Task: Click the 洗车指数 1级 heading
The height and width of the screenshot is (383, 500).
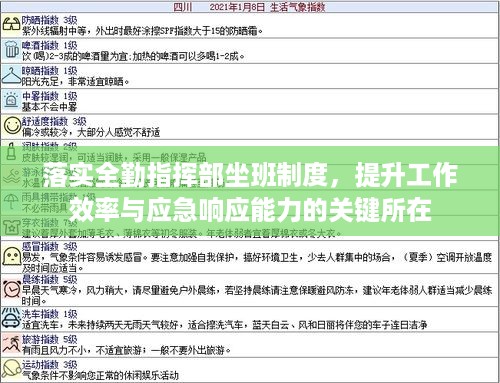Action: [49, 314]
